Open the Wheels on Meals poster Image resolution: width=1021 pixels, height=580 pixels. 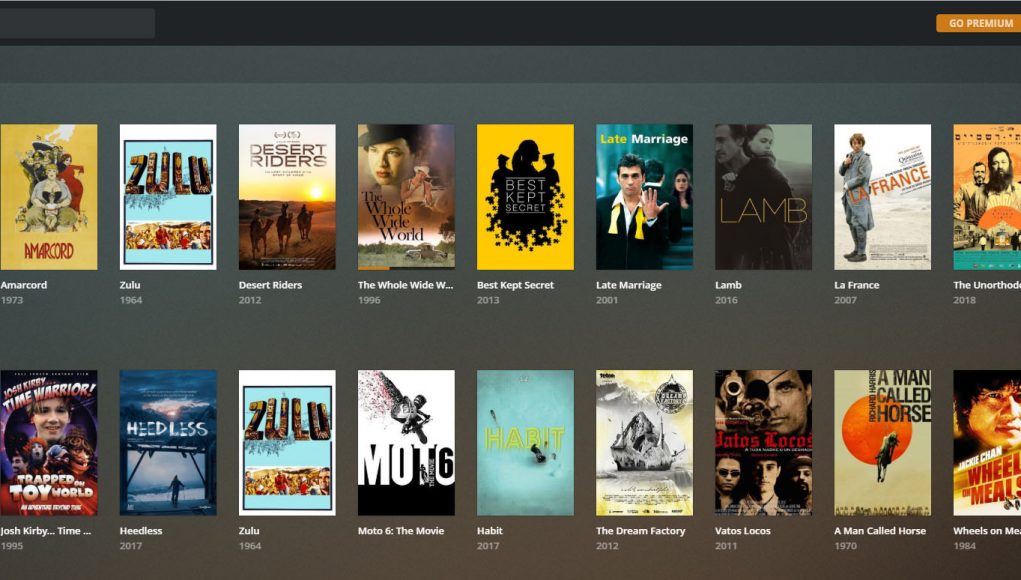tap(987, 443)
